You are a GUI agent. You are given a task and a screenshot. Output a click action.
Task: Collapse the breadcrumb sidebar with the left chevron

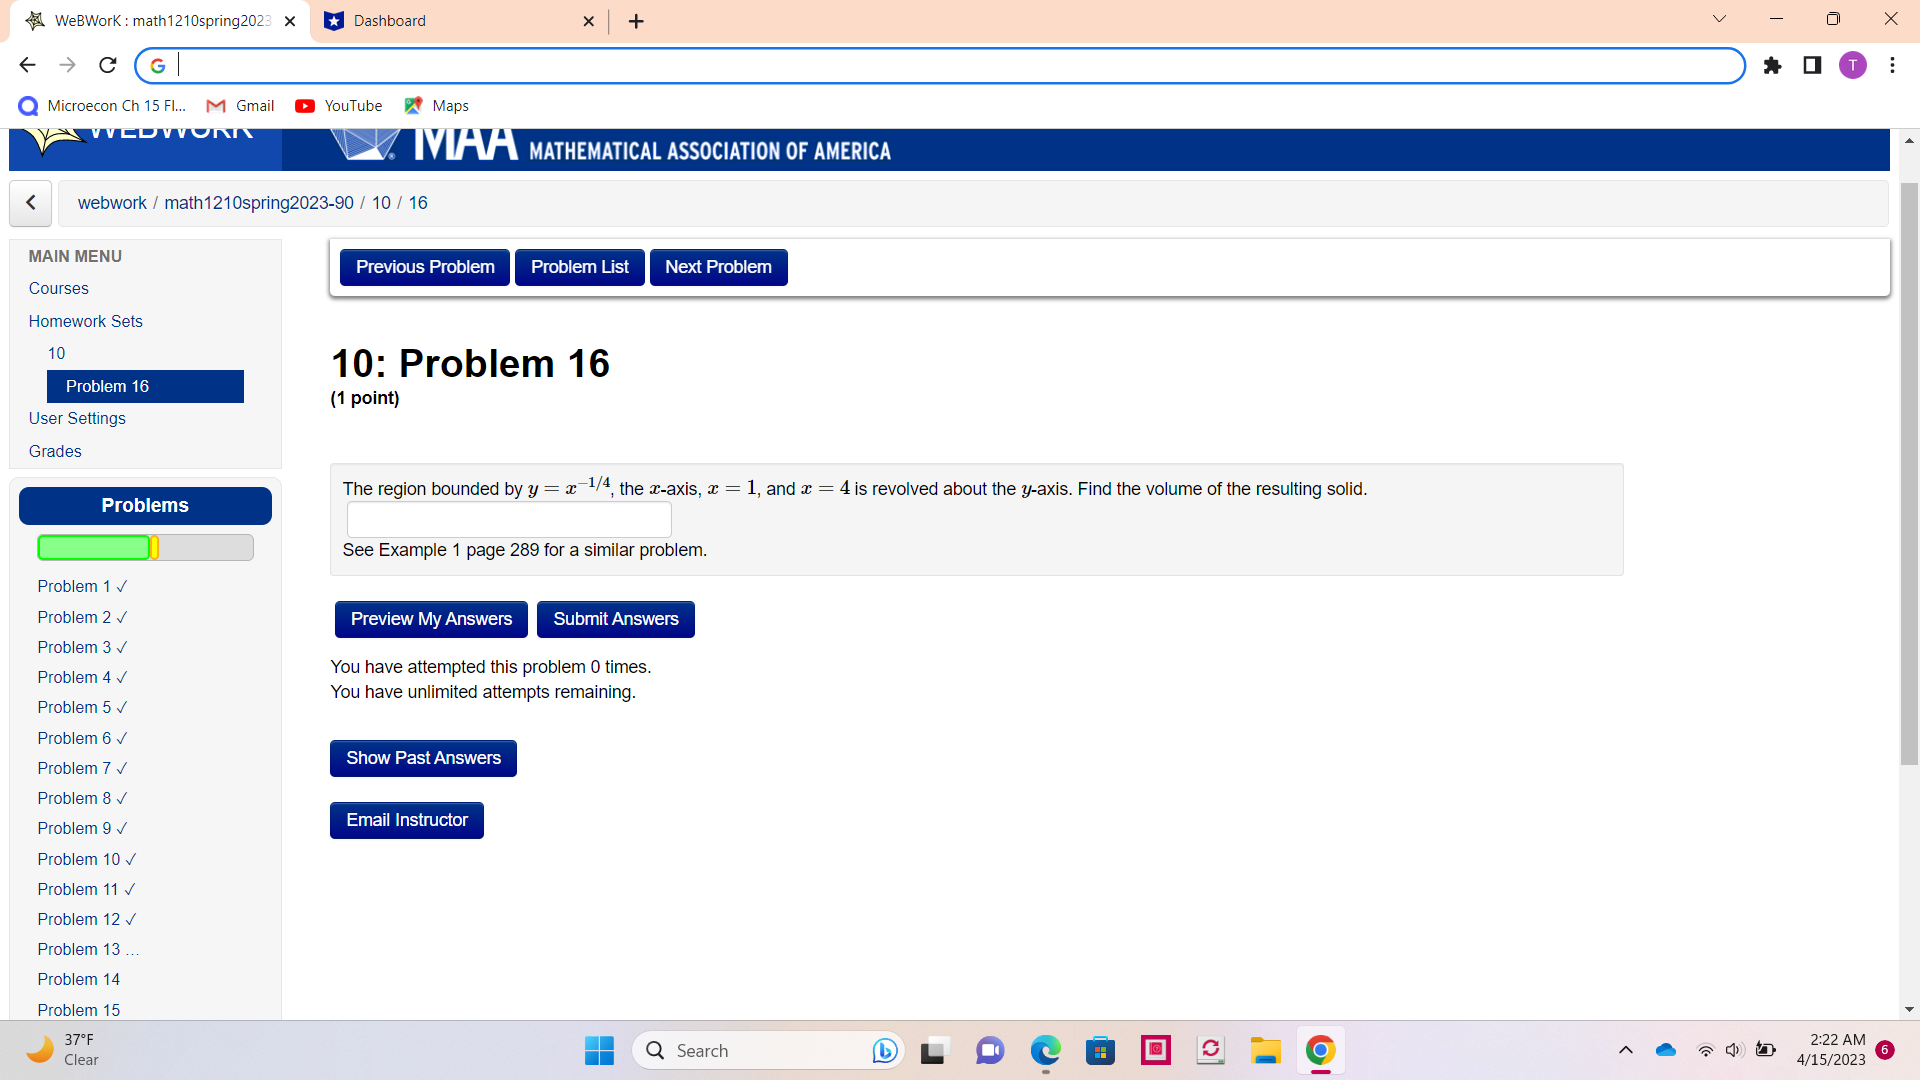tap(30, 203)
